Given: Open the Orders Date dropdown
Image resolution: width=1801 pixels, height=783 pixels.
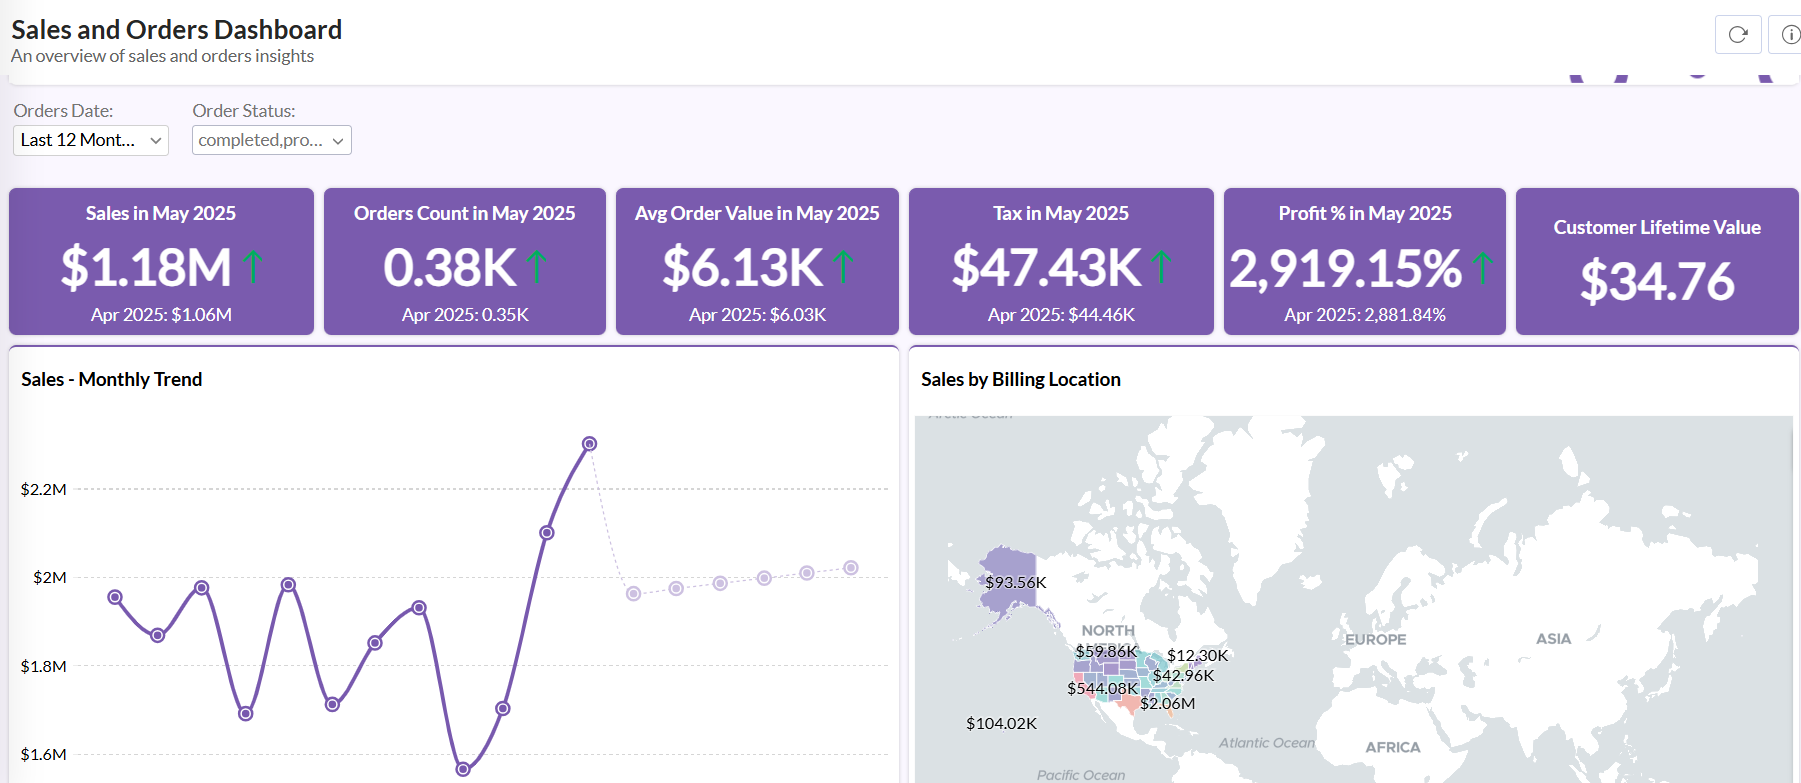Looking at the screenshot, I should click(91, 140).
